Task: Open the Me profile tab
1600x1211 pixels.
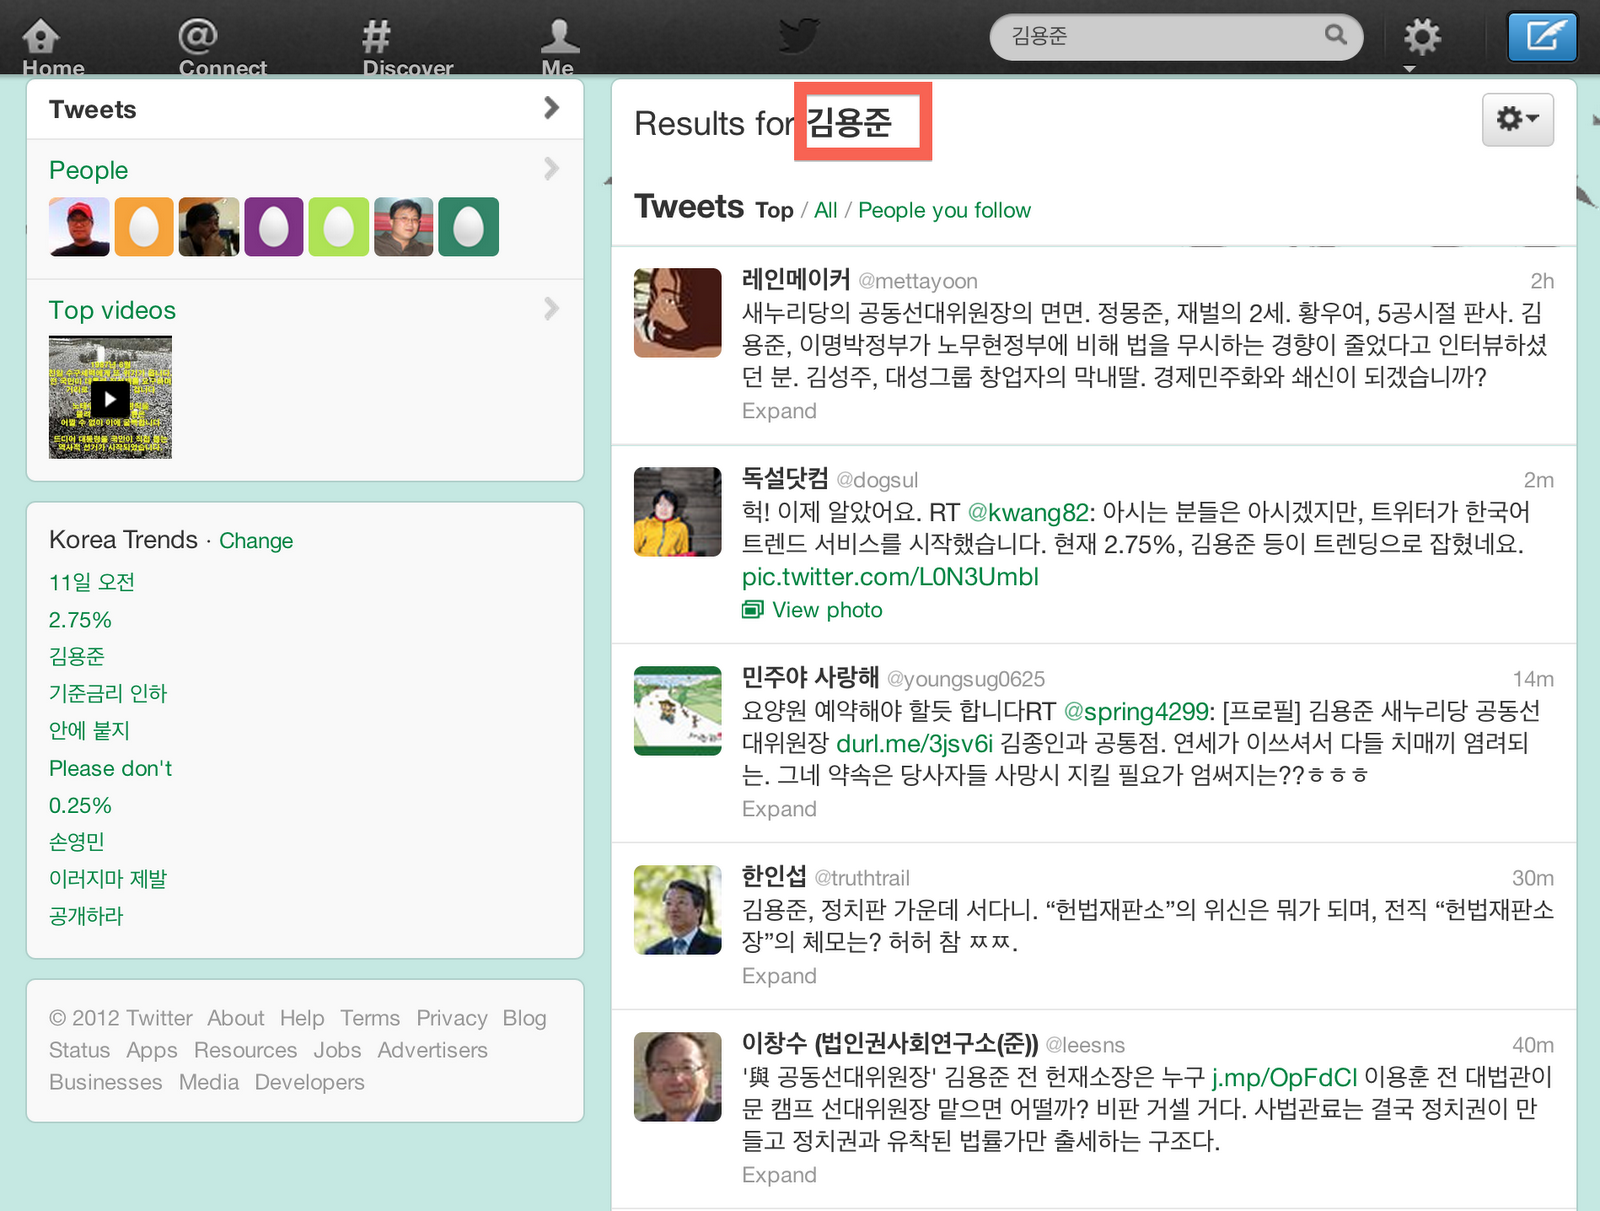Action: 558,46
